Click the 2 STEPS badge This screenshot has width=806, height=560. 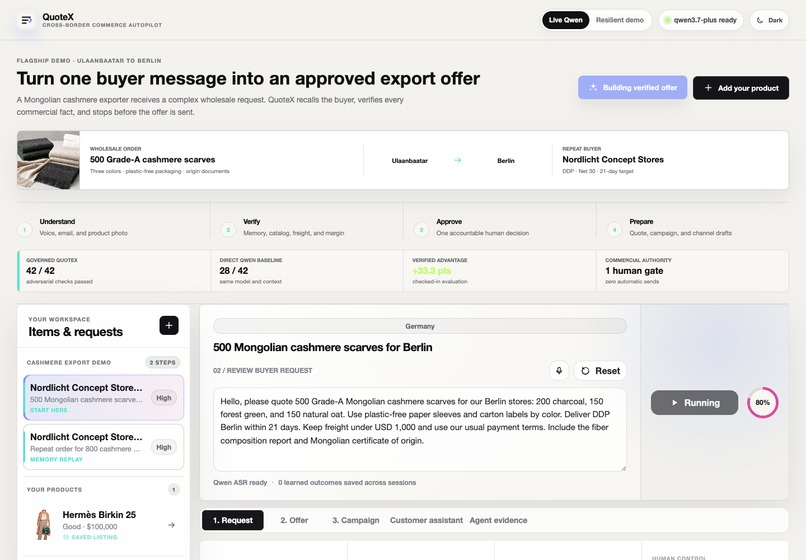[x=162, y=363]
